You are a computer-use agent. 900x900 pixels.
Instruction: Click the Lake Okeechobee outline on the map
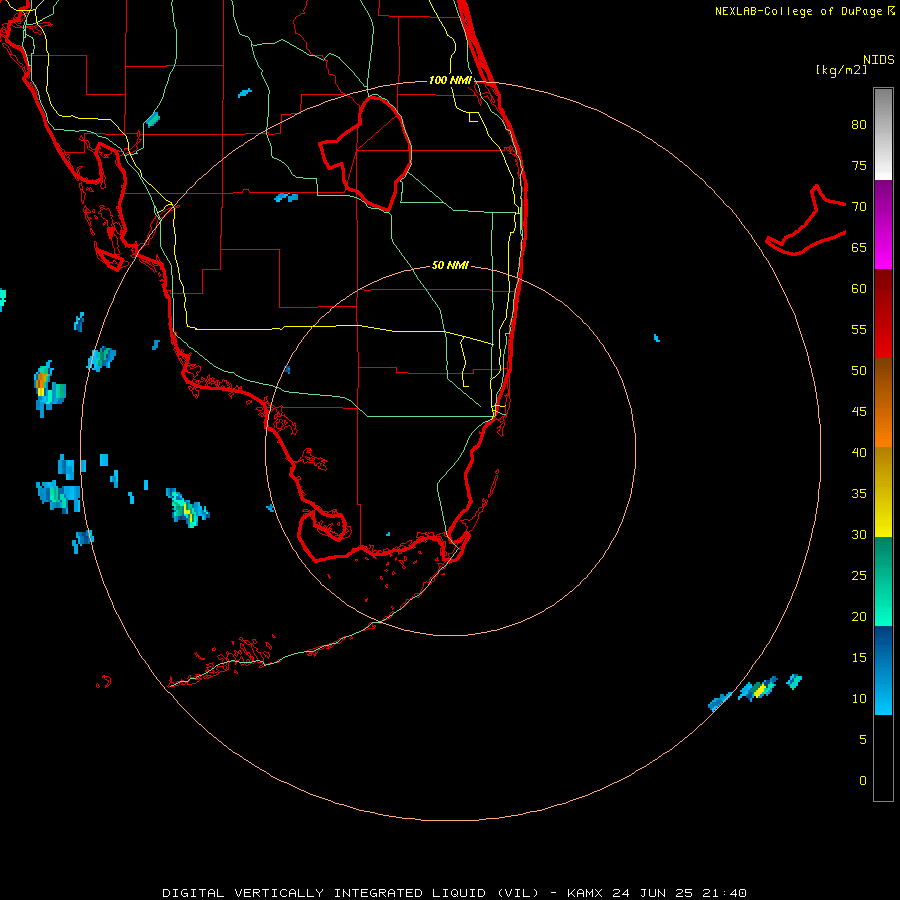tap(366, 154)
